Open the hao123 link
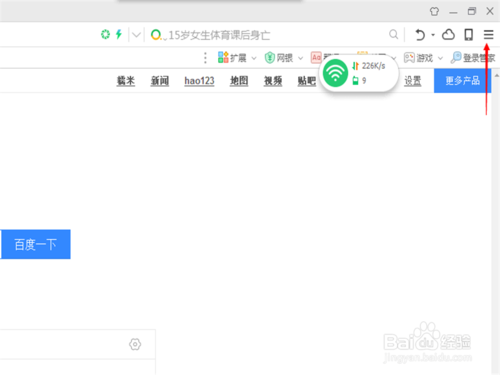This screenshot has height=375, width=500. pos(199,81)
